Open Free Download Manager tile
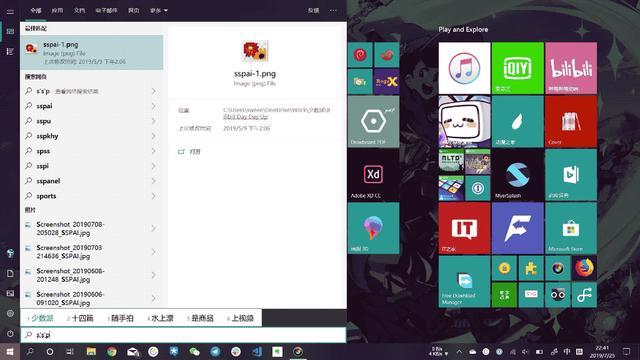The height and width of the screenshot is (360, 640). tap(464, 282)
